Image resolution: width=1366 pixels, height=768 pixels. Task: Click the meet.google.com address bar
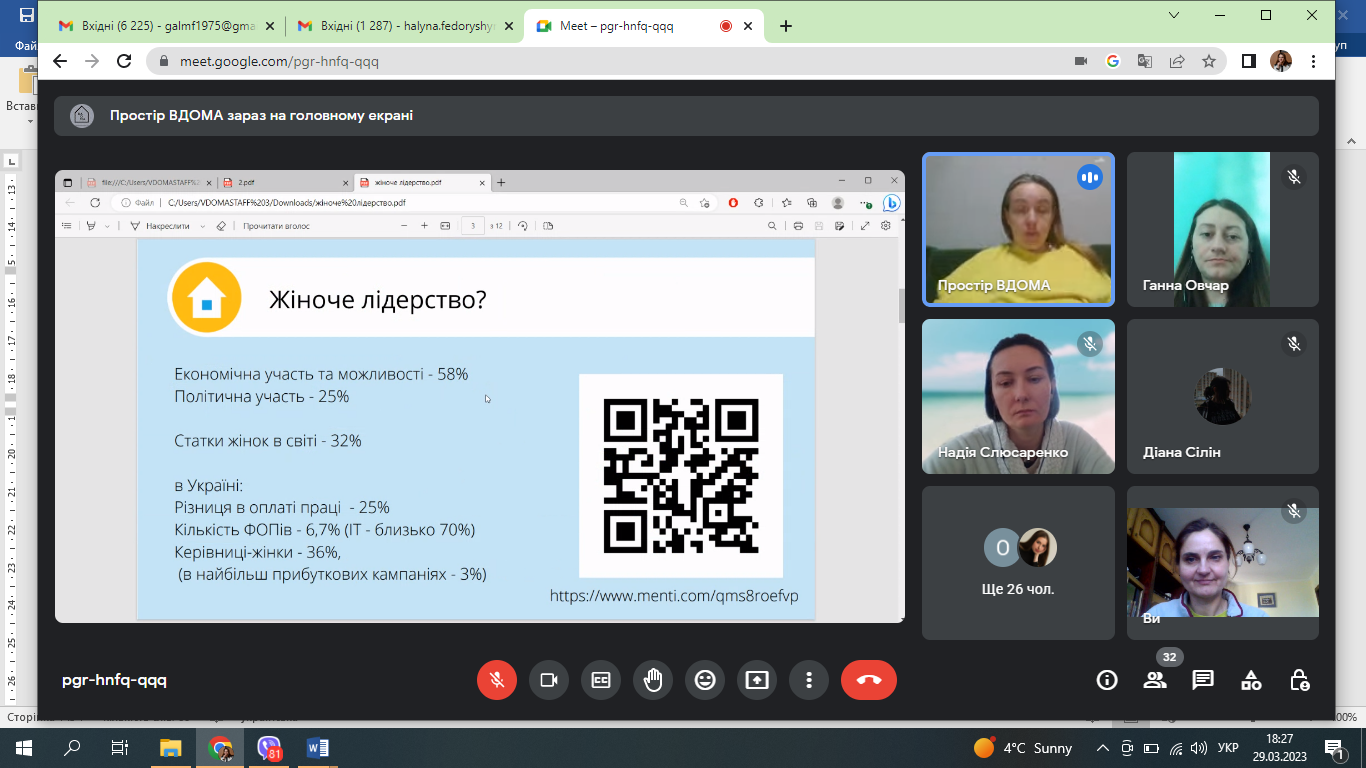coord(600,61)
